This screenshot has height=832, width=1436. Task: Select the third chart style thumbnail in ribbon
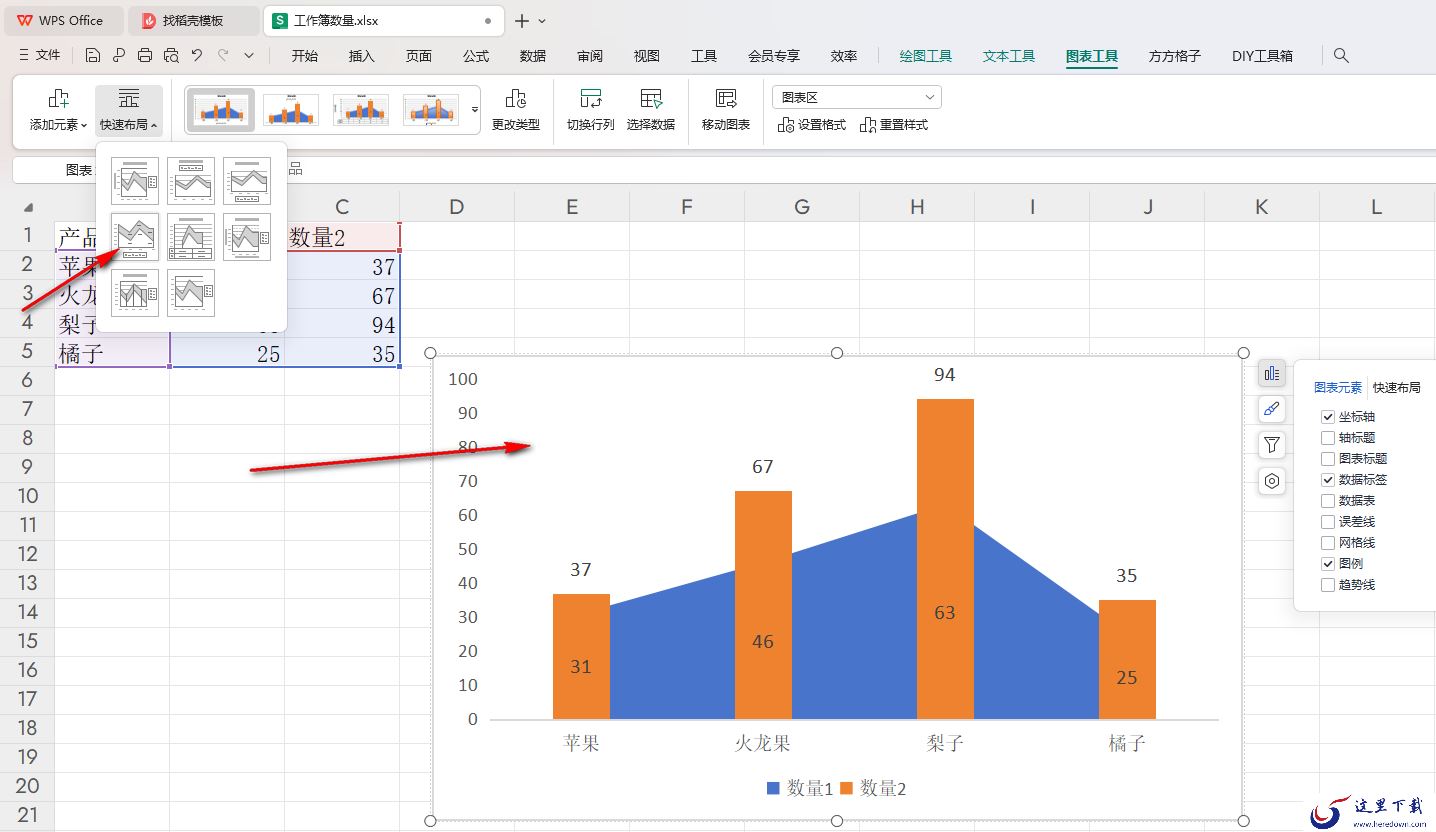pos(361,110)
